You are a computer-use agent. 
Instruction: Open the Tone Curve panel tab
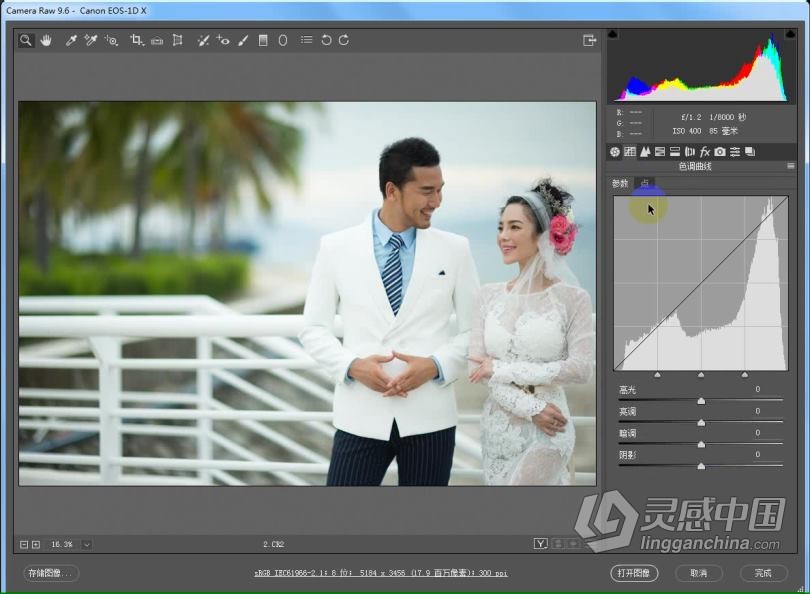click(630, 152)
